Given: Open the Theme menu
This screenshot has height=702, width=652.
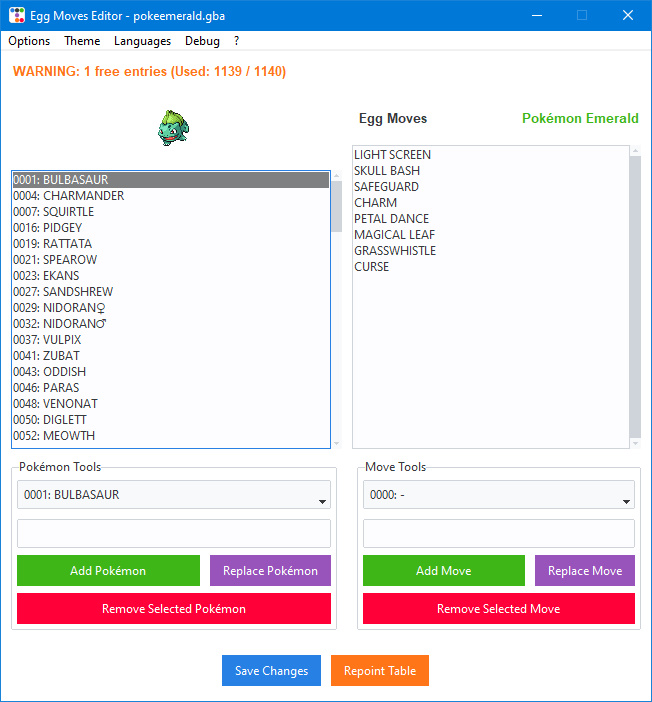Looking at the screenshot, I should pos(82,41).
